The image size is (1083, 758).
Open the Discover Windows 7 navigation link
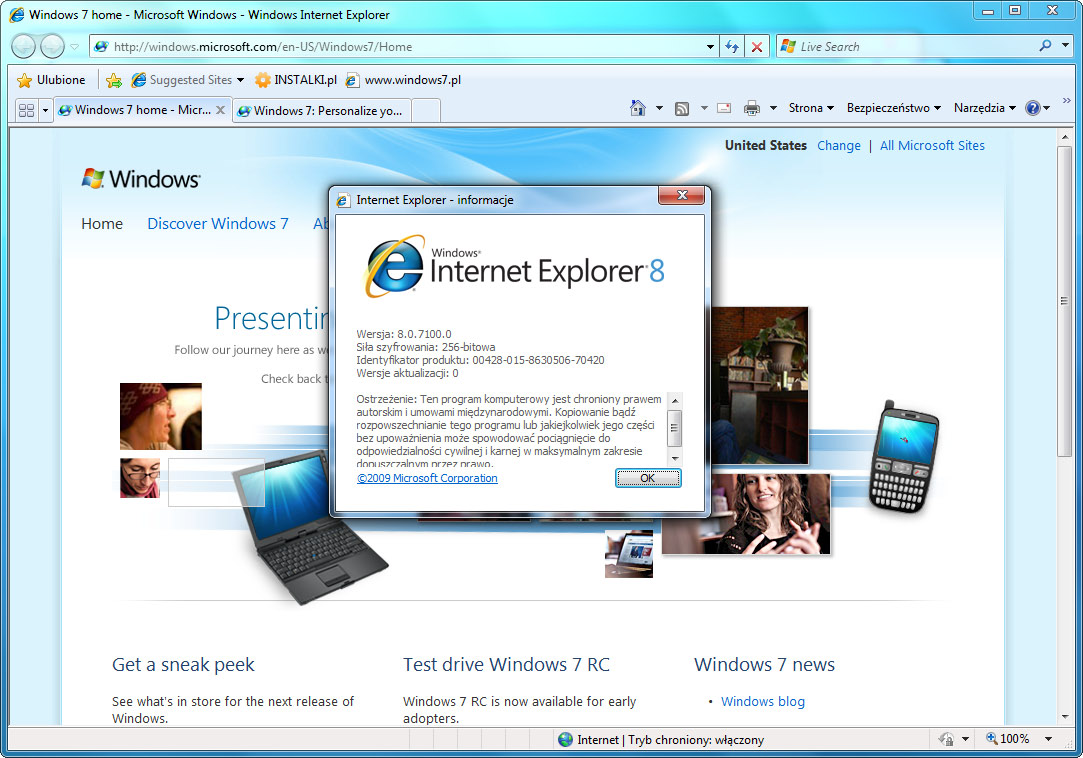(x=218, y=224)
